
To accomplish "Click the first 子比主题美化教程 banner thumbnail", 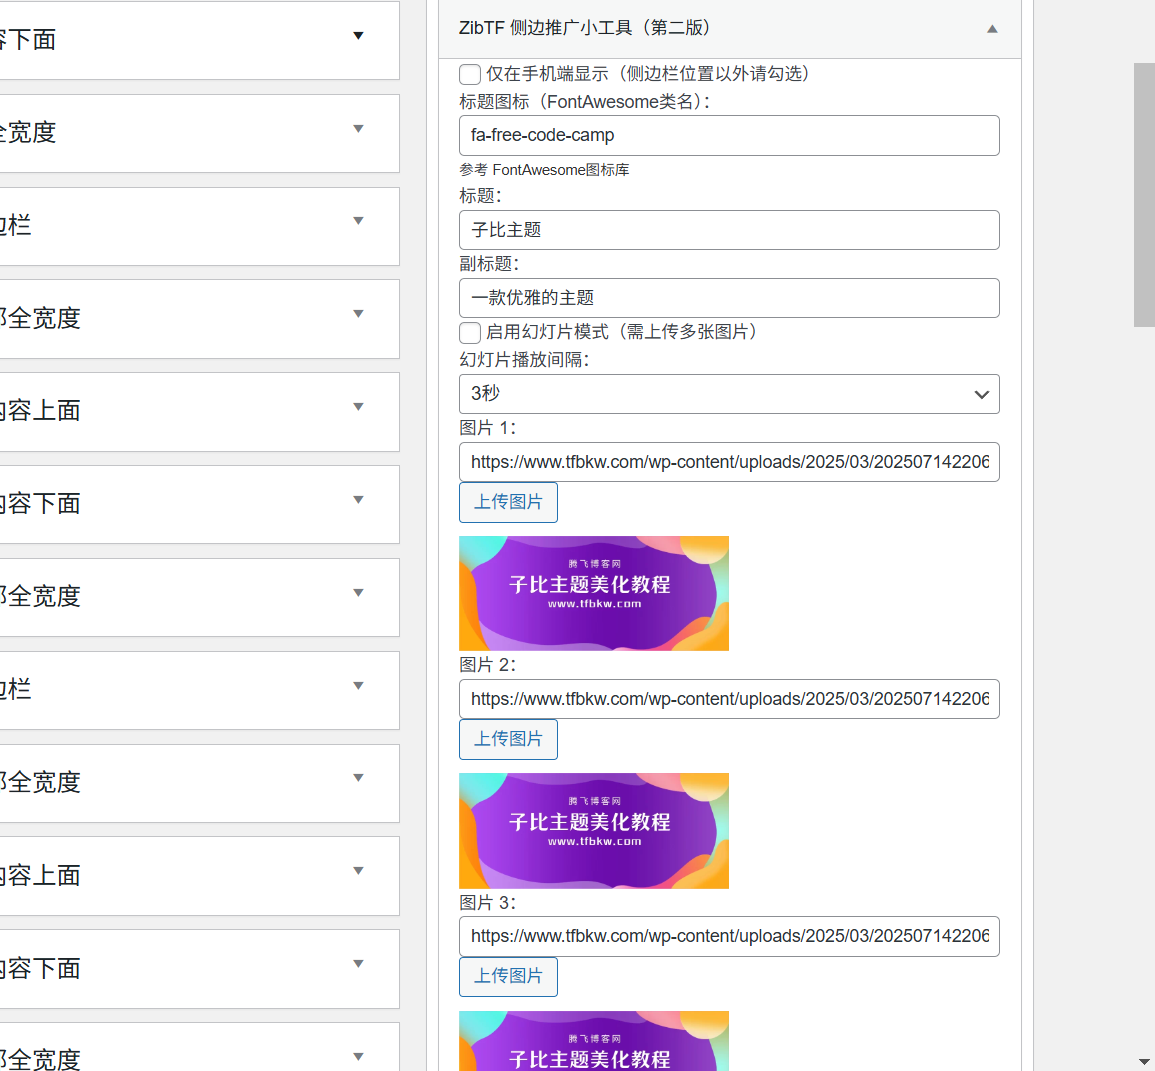I will pos(593,593).
